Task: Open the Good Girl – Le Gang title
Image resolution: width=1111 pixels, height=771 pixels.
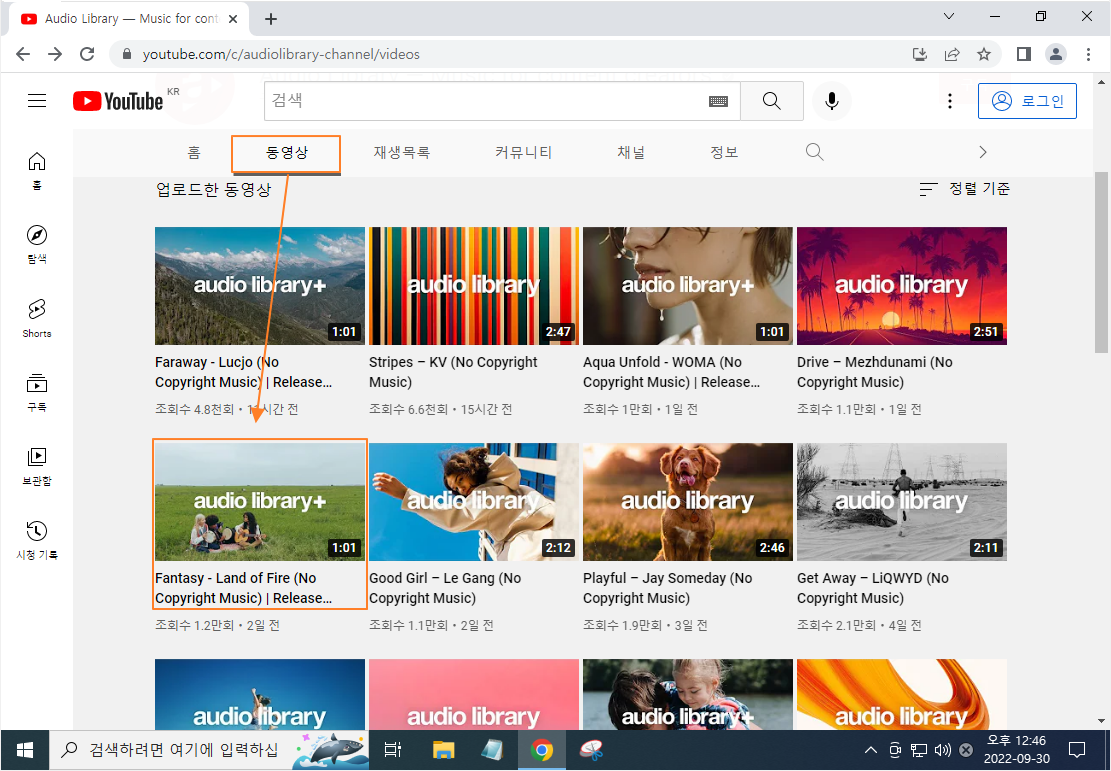Action: coord(445,588)
